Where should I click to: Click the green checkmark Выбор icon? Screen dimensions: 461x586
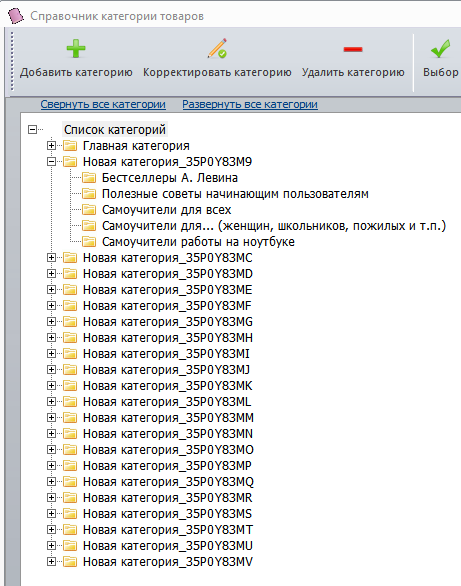[440, 49]
